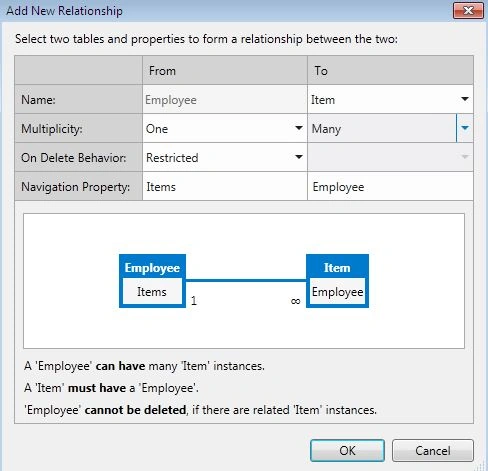Click the Item entity box header in diagram

coord(337,268)
